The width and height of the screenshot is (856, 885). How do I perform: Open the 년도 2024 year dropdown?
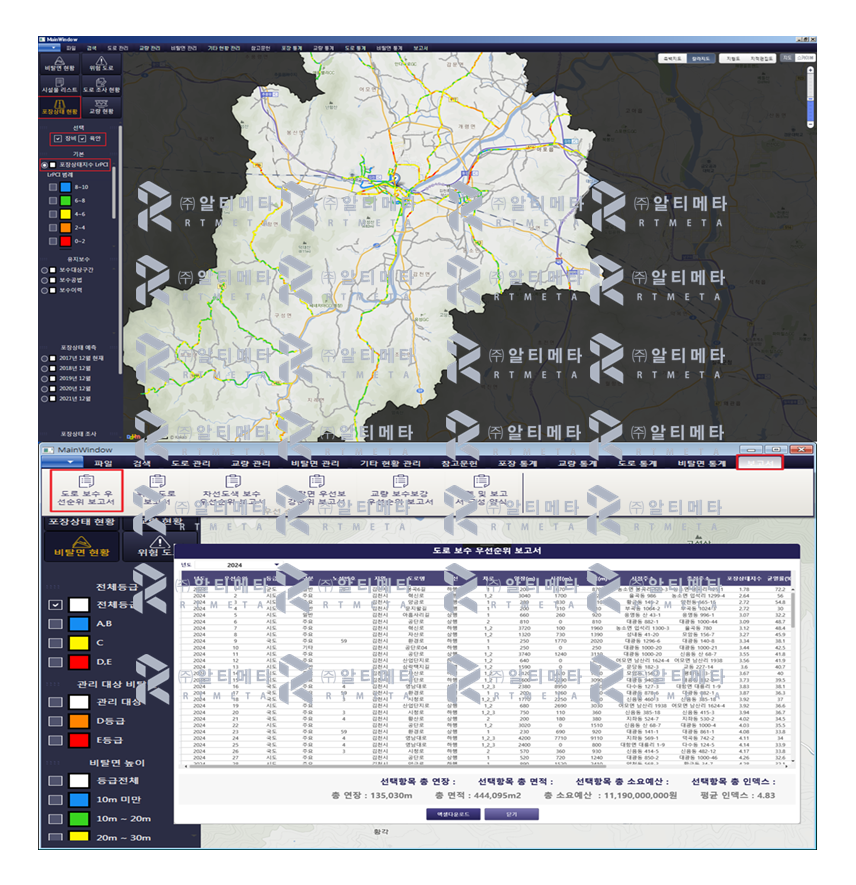[240, 565]
